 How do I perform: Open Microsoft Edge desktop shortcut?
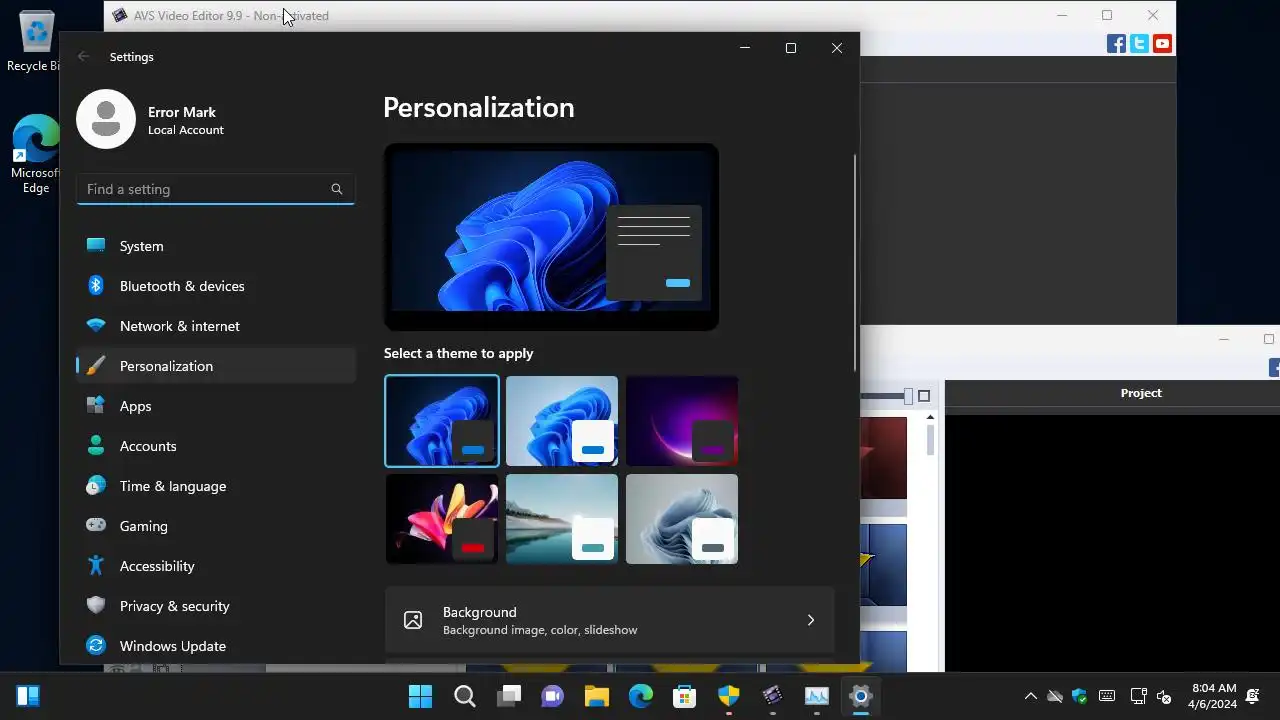pyautogui.click(x=36, y=153)
